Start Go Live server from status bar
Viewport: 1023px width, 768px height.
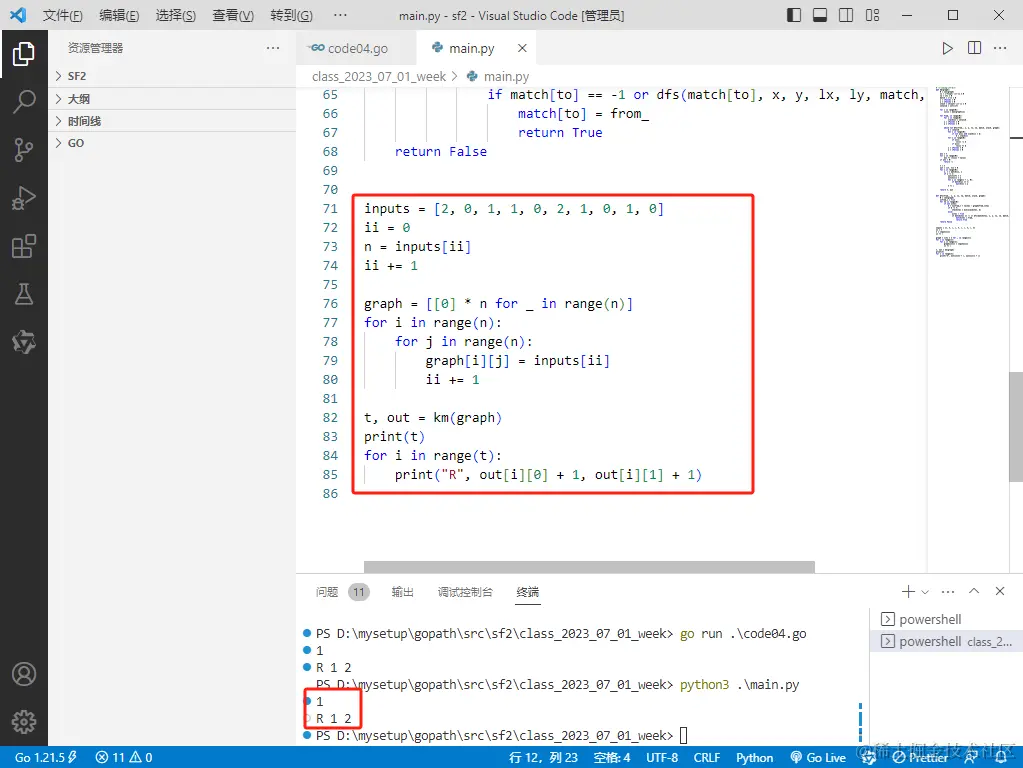point(818,758)
